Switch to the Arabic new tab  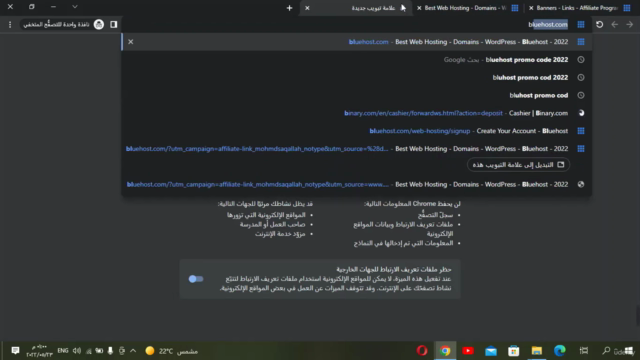[x=356, y=8]
